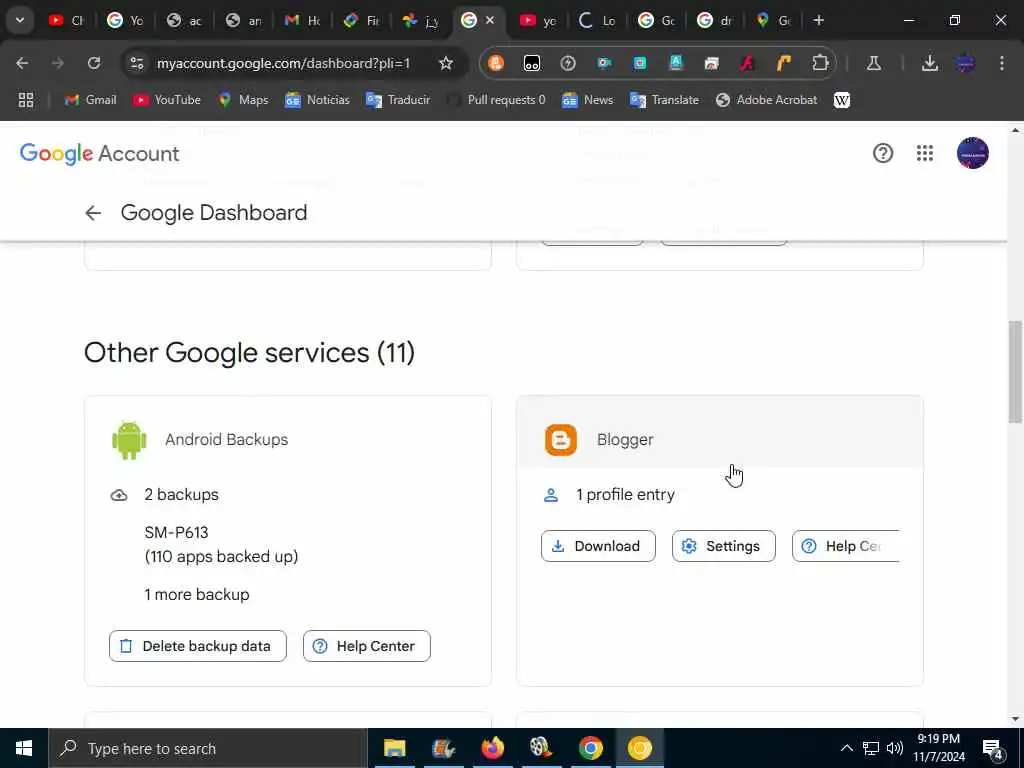Switch to the Google Photos tab
Screen dimensions: 1024x768
point(421,20)
